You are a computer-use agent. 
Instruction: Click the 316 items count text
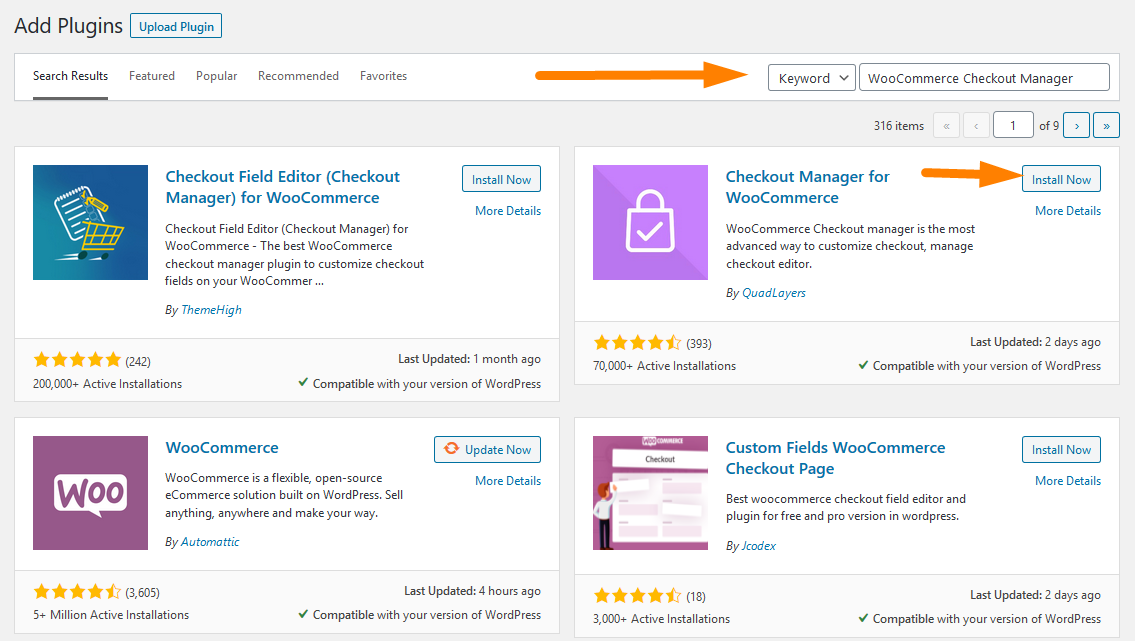click(x=898, y=125)
